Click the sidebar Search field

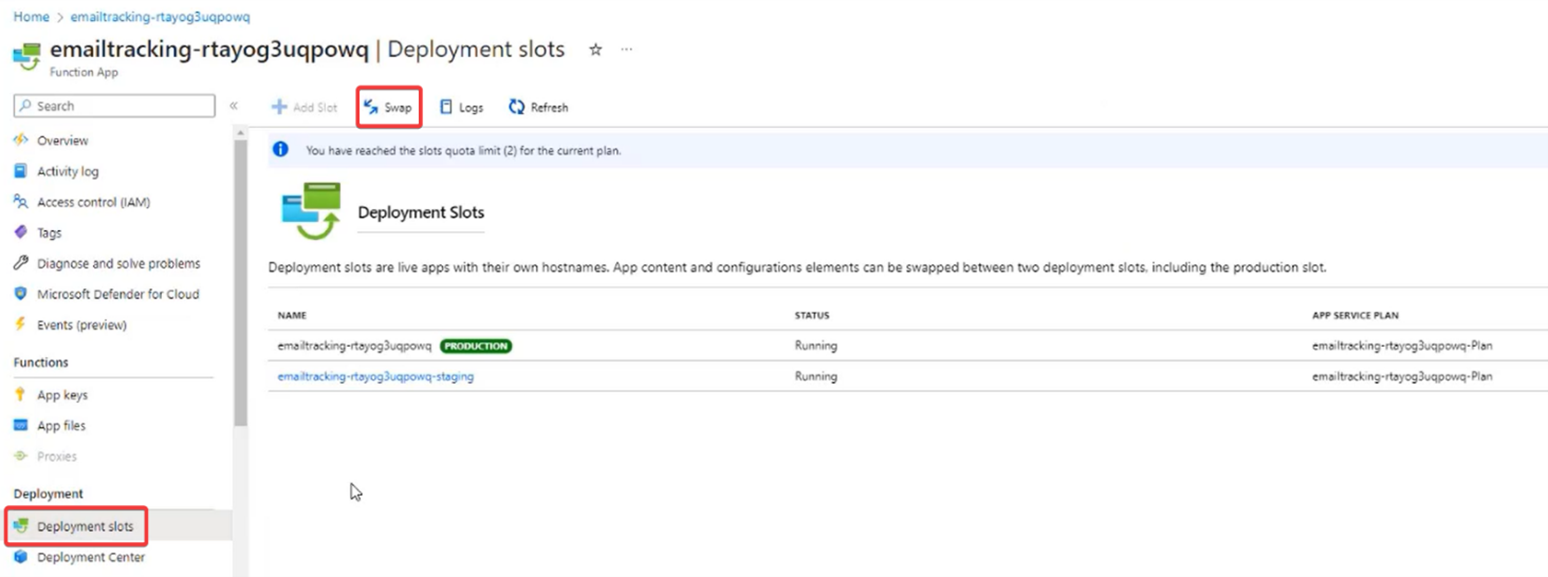(x=113, y=105)
